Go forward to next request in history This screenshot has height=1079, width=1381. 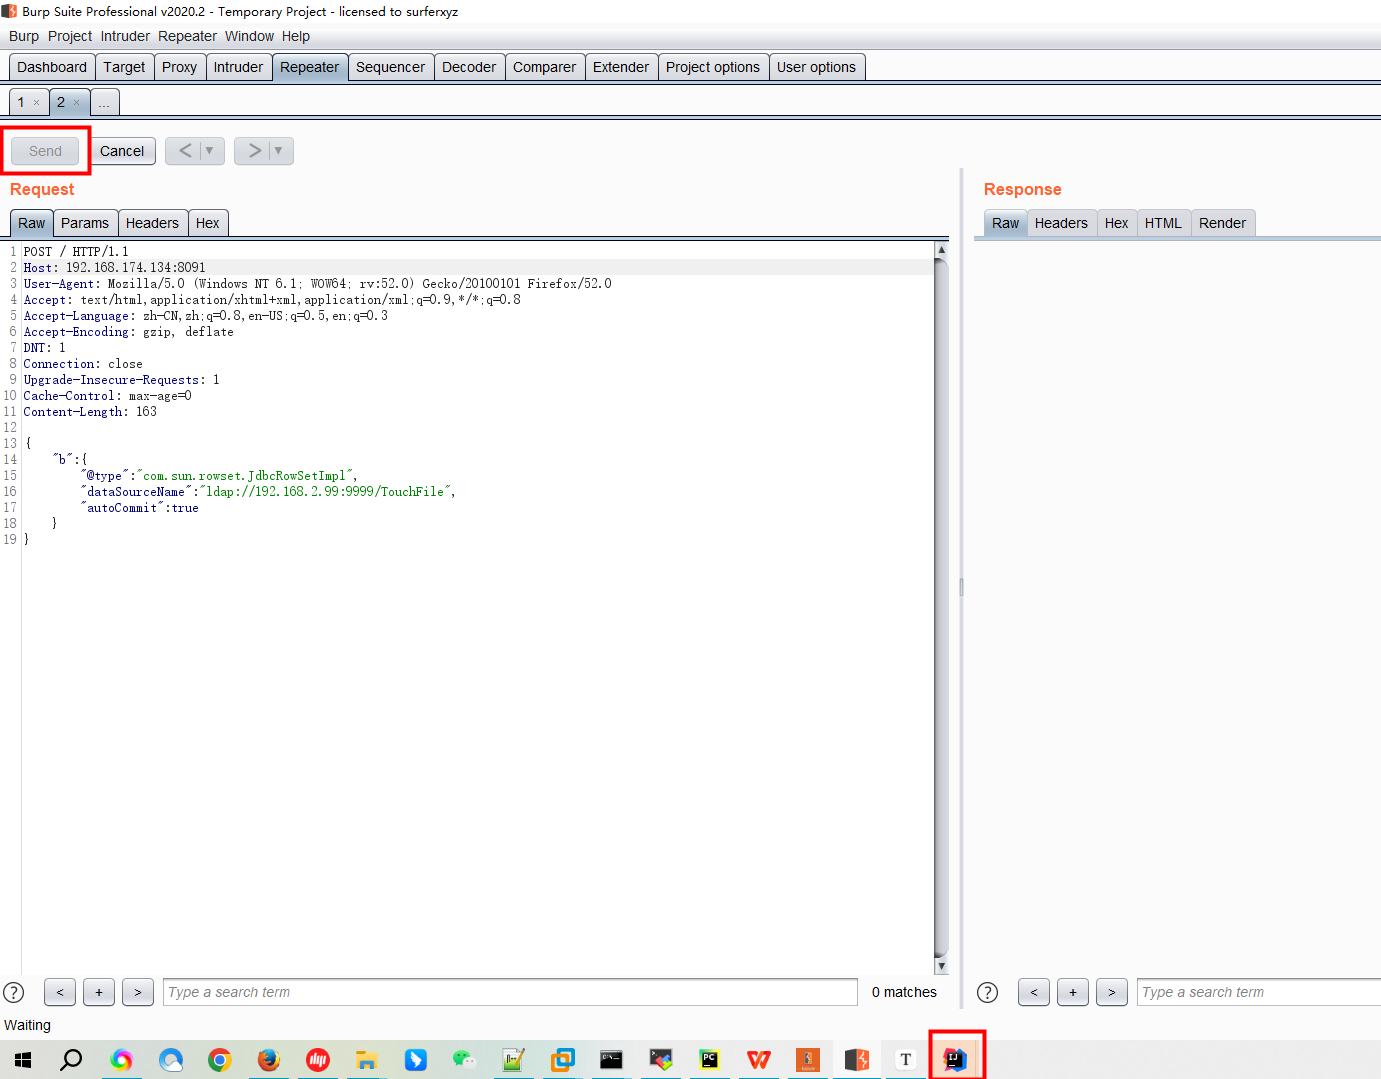[x=254, y=151]
